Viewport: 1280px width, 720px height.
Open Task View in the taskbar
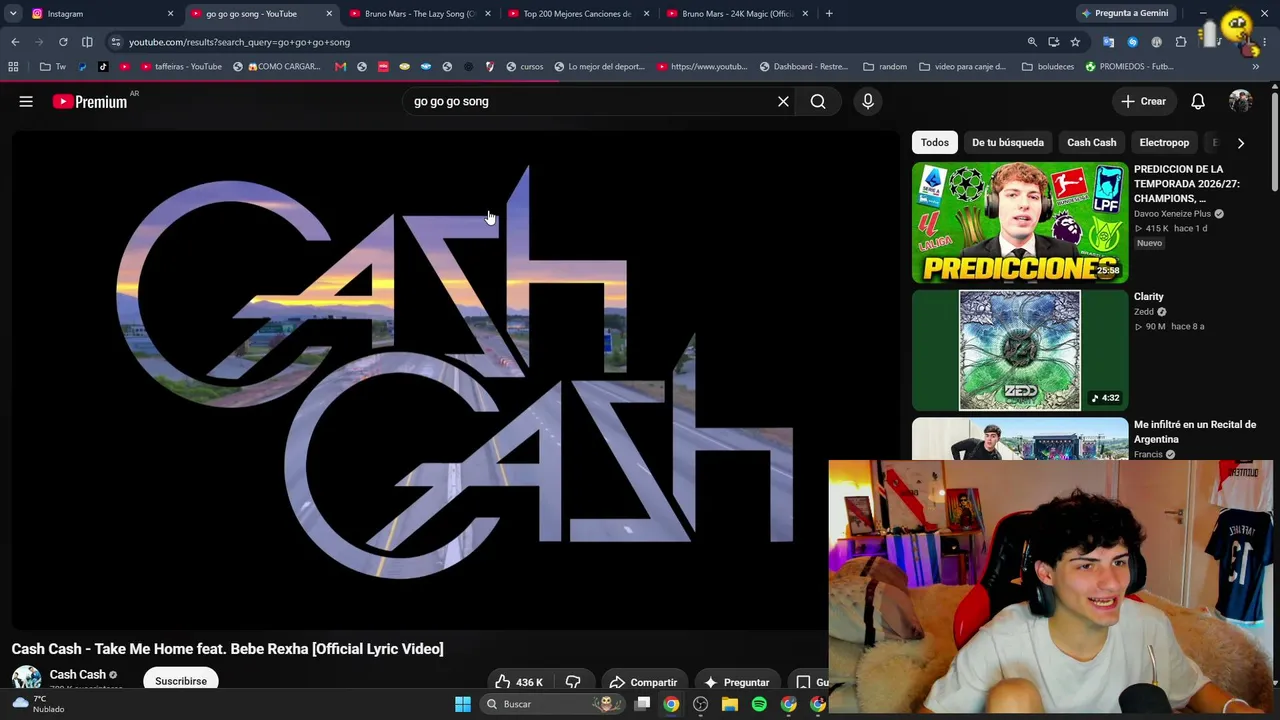643,704
